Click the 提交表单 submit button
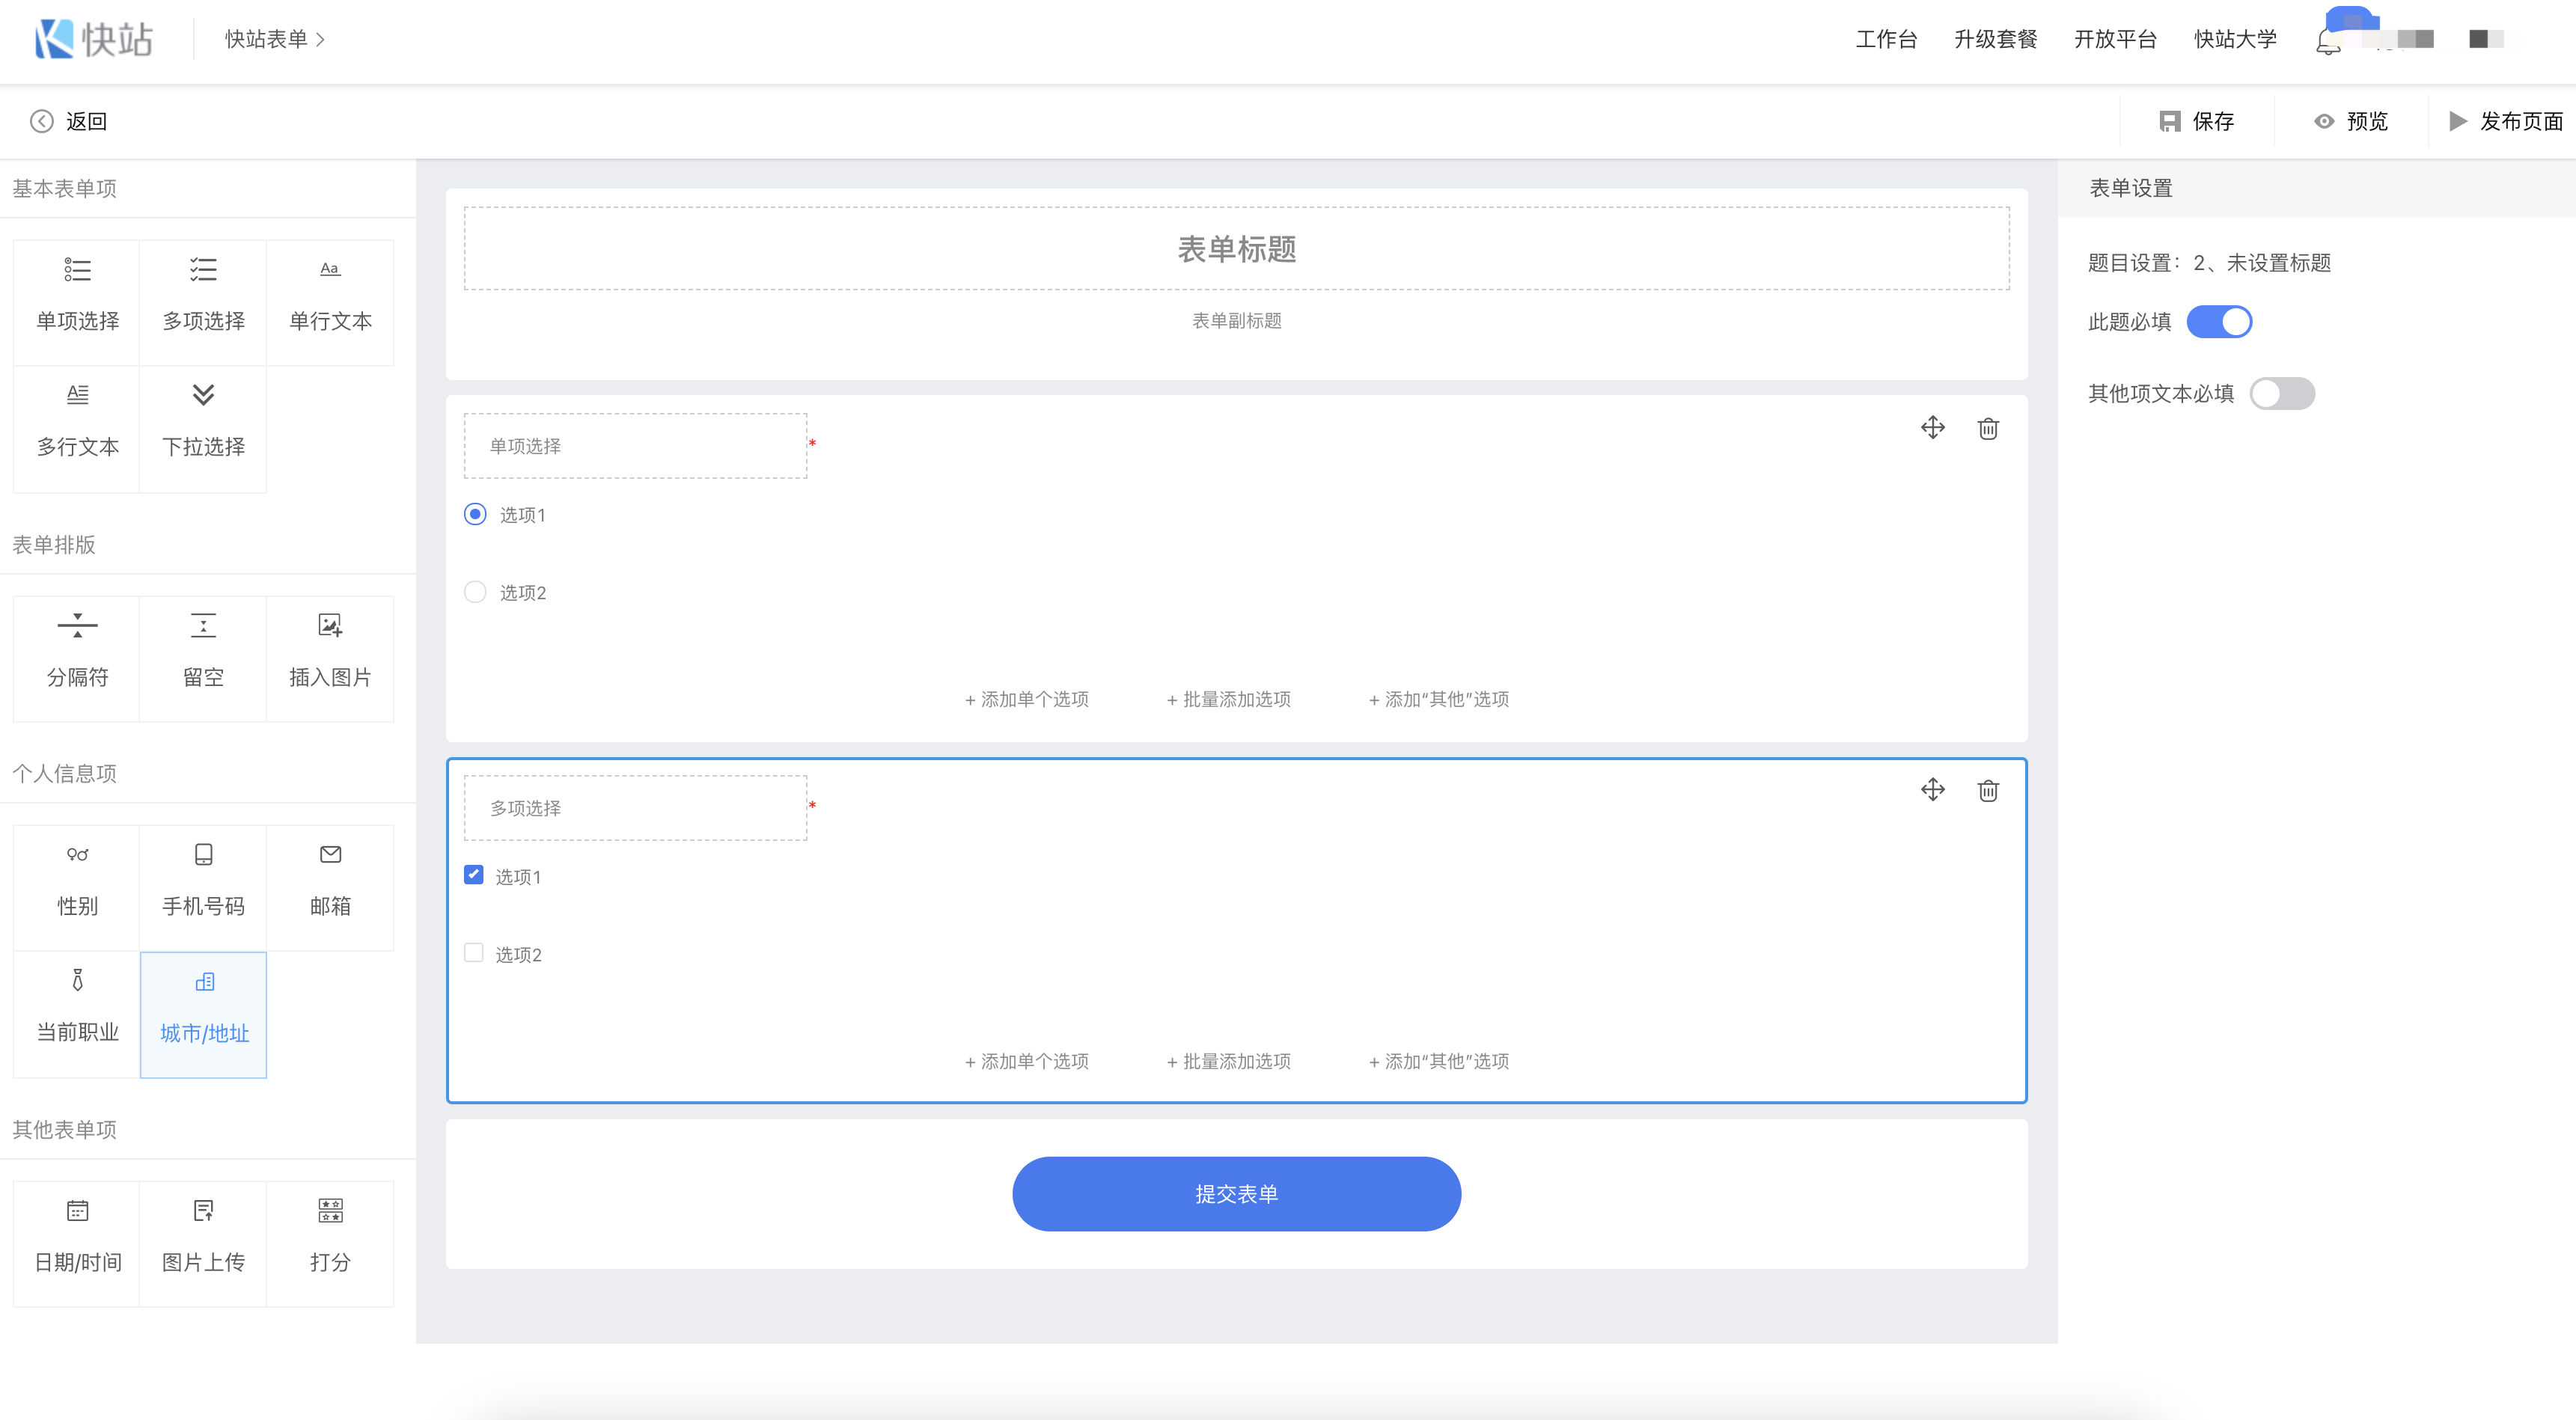 pyautogui.click(x=1236, y=1194)
